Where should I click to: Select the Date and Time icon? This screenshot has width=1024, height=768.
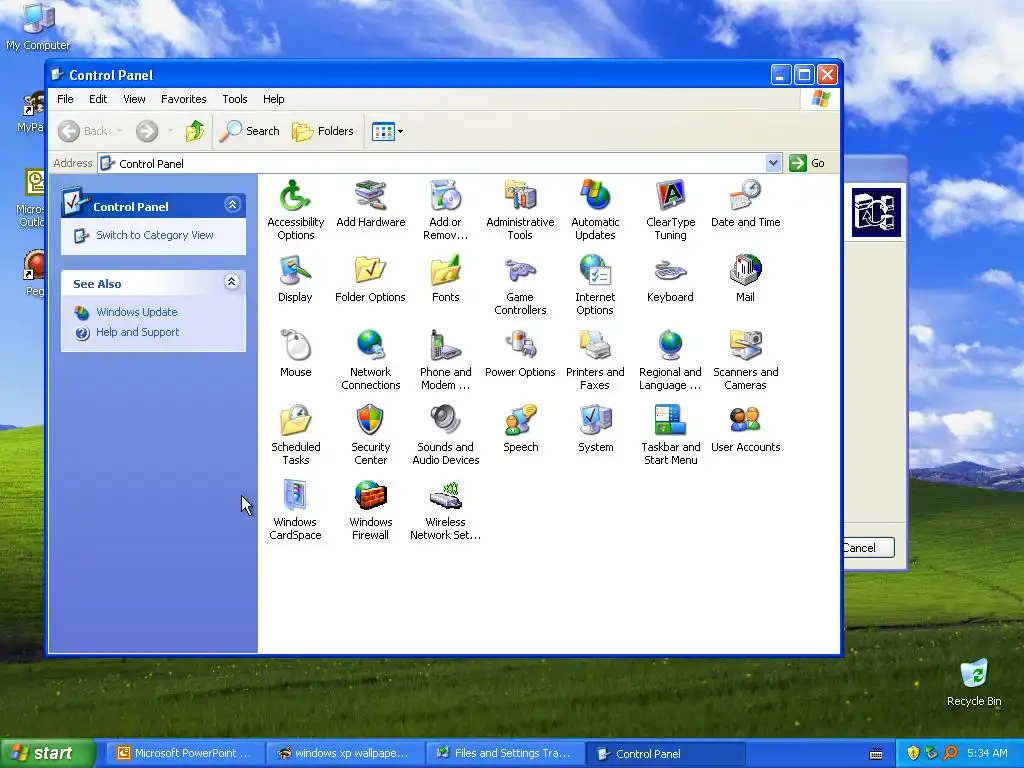pyautogui.click(x=745, y=196)
